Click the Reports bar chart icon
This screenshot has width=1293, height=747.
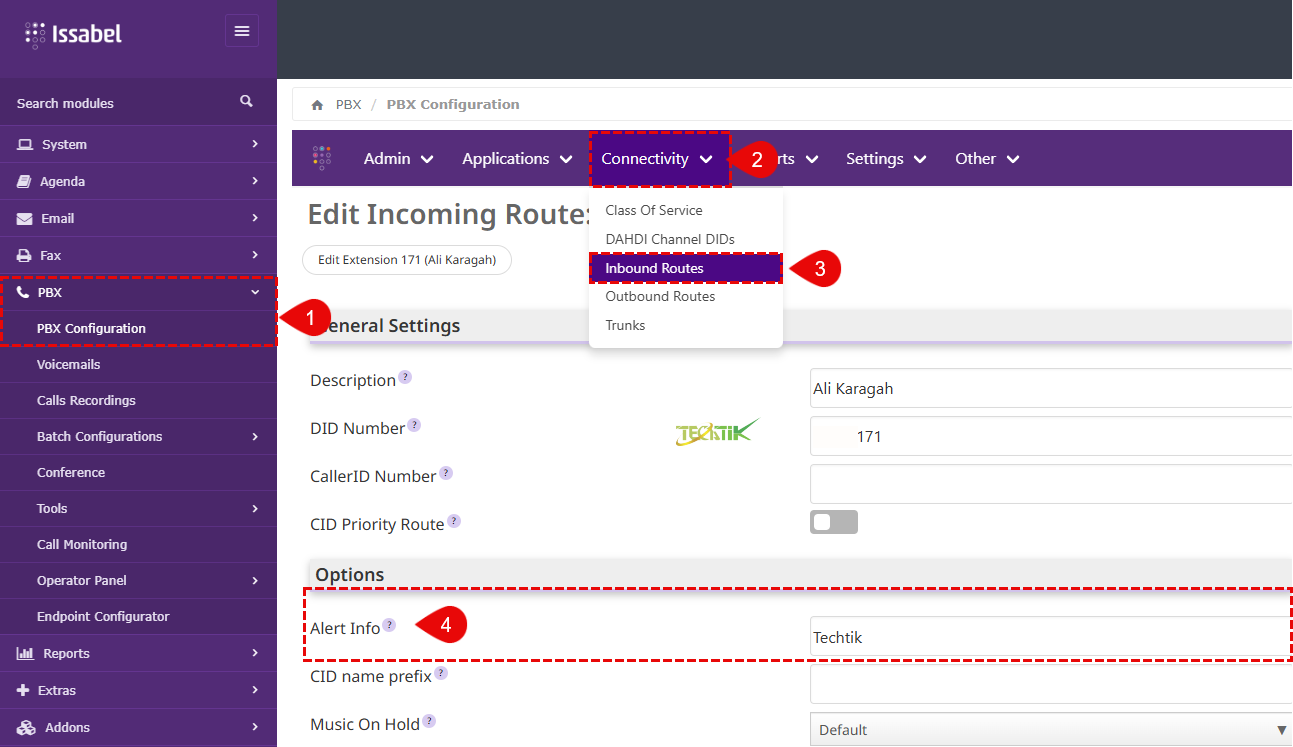[25, 653]
